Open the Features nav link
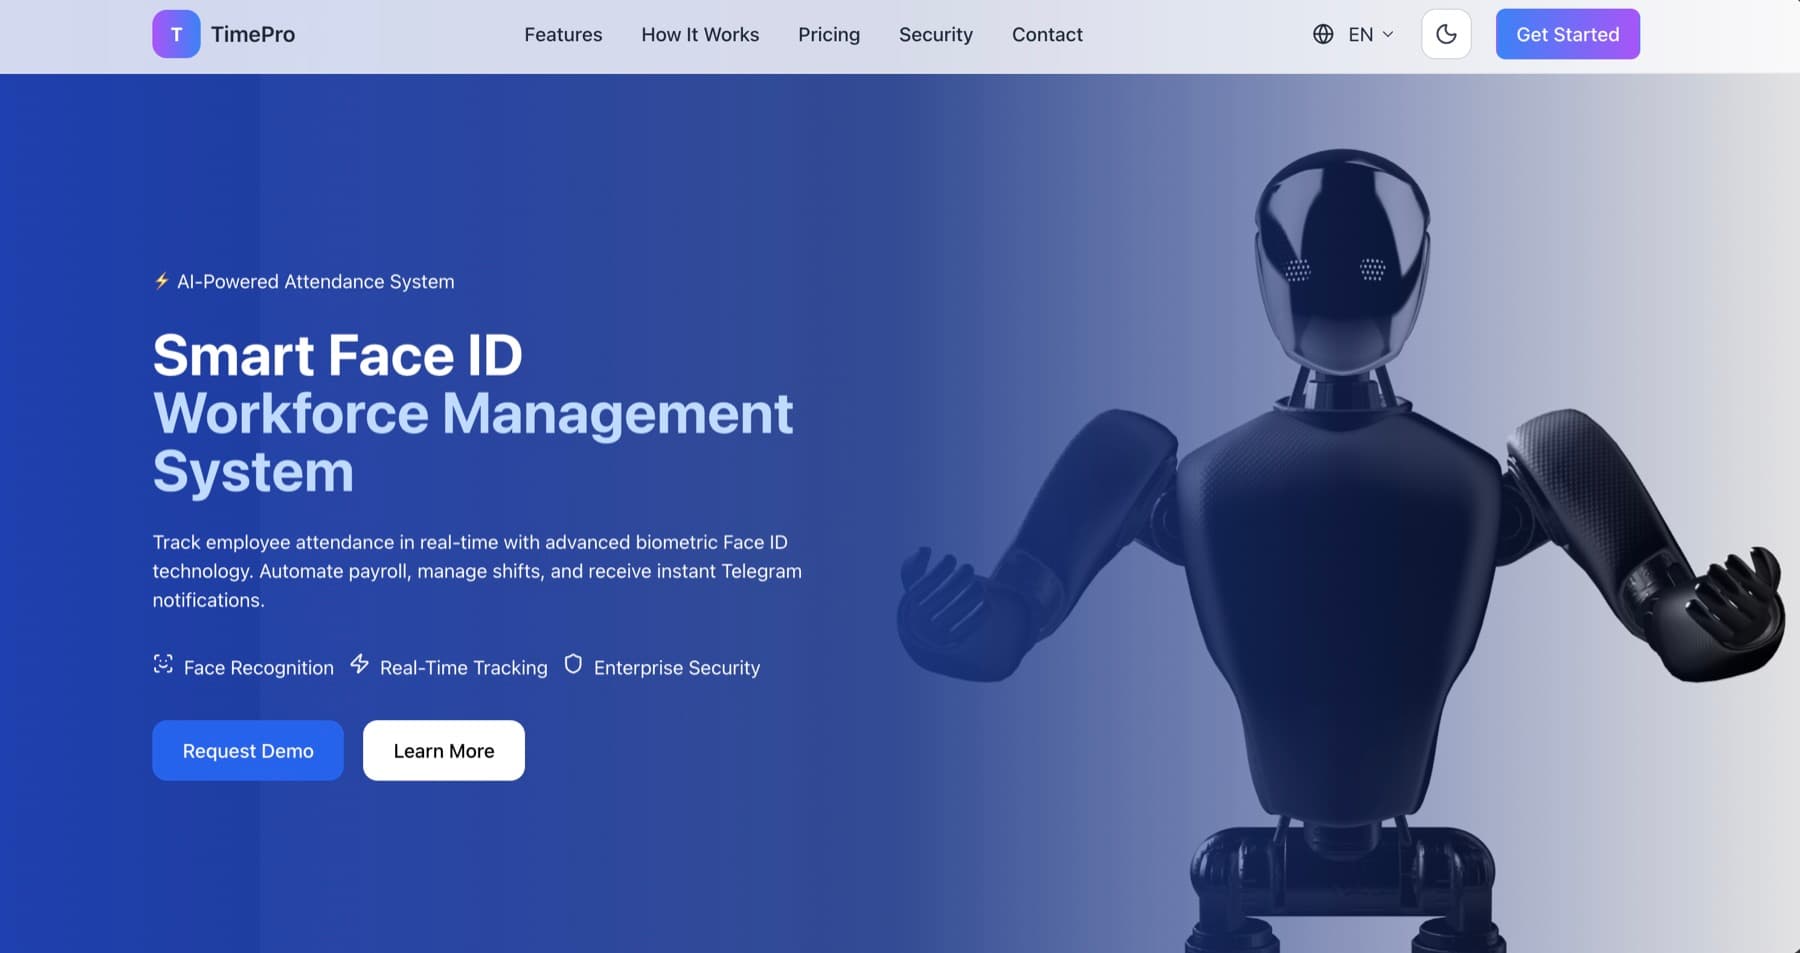Viewport: 1800px width, 953px height. 563,34
